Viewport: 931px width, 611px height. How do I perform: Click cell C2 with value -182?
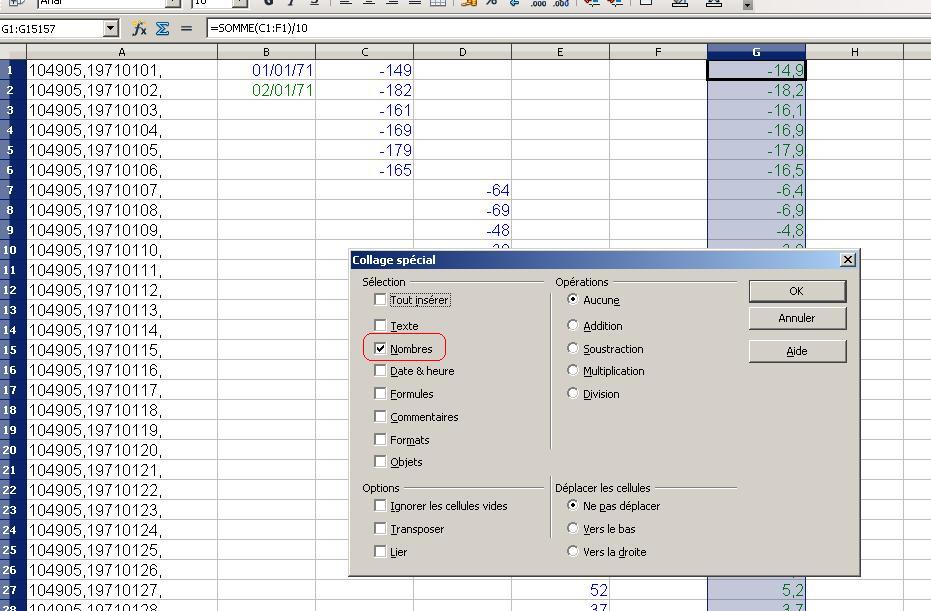365,90
